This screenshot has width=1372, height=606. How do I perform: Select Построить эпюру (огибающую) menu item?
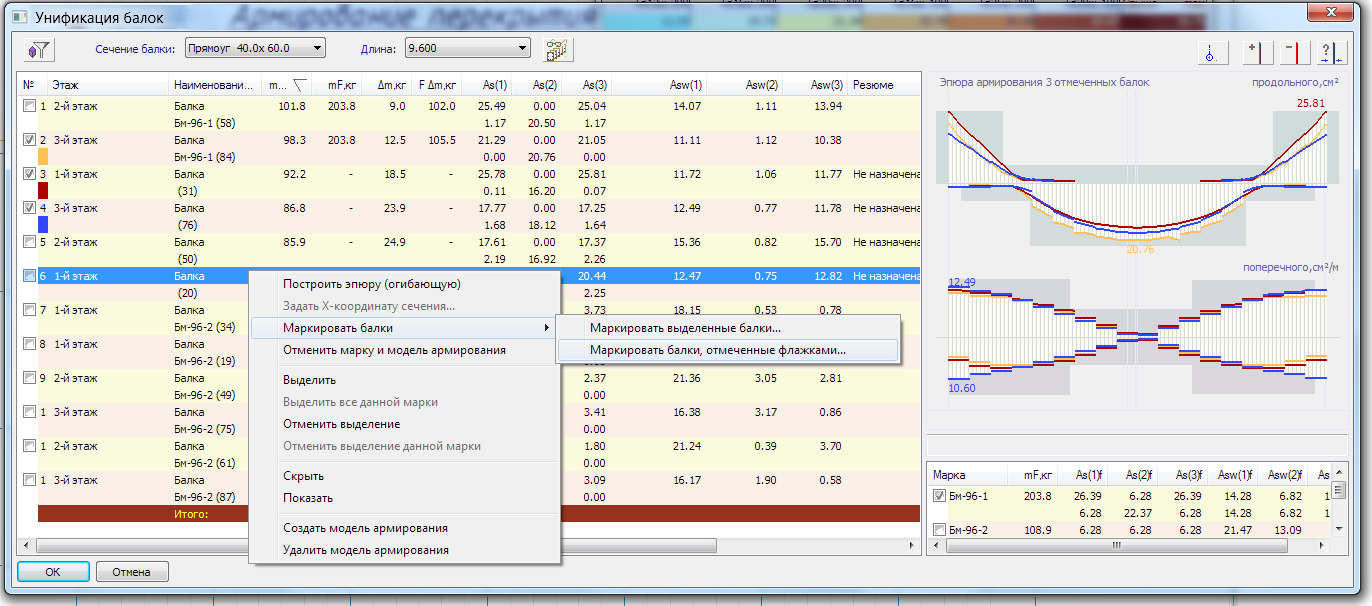pos(371,284)
